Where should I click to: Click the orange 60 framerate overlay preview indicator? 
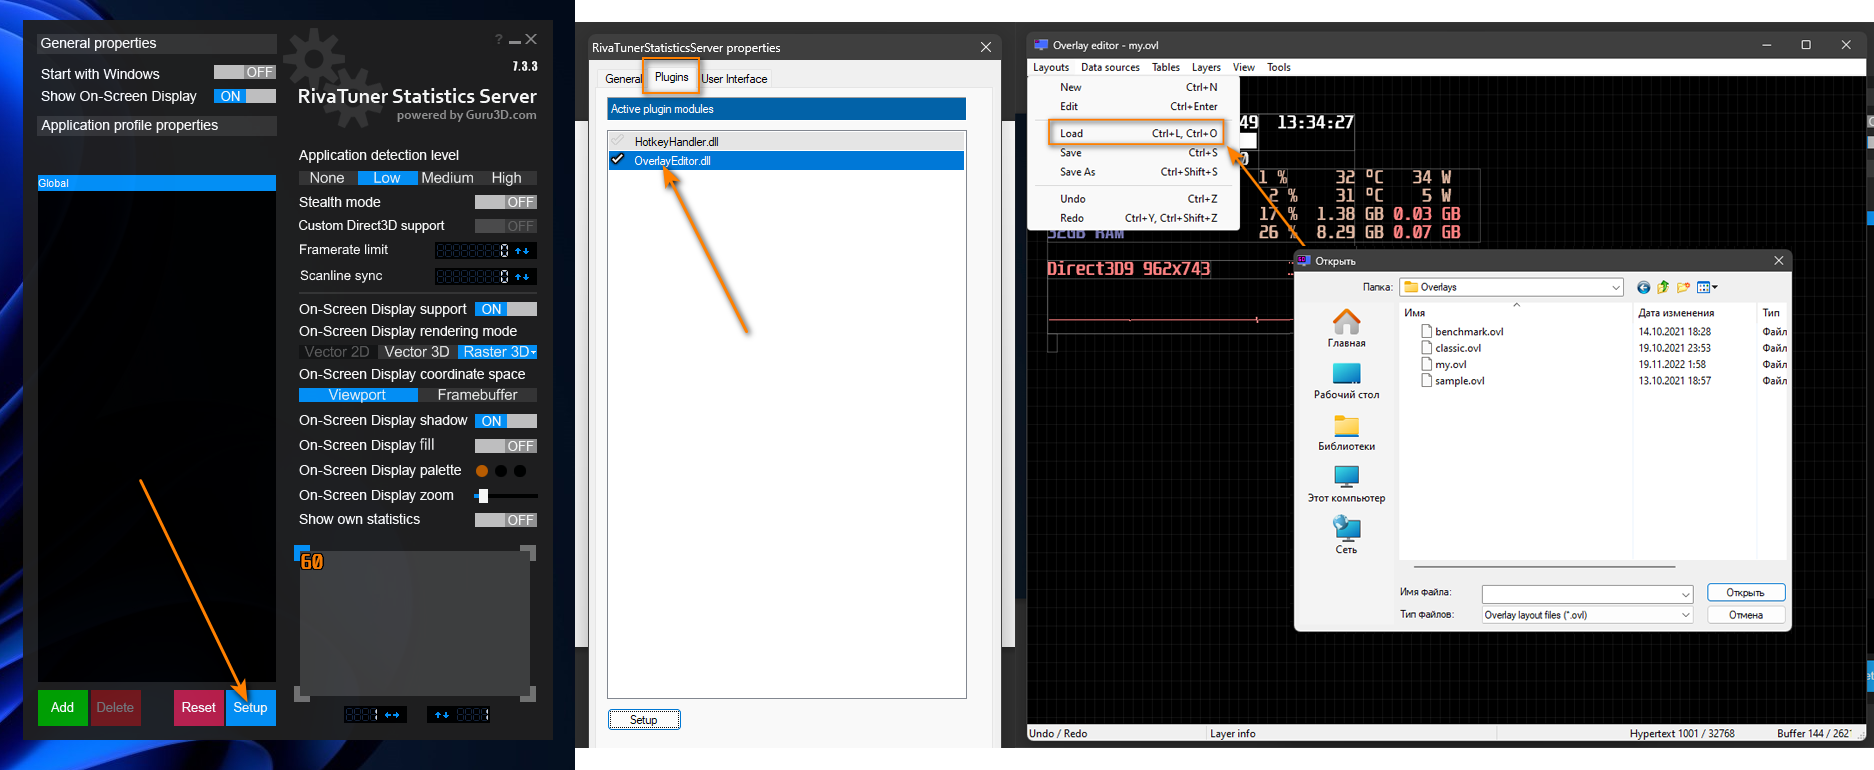click(x=312, y=562)
